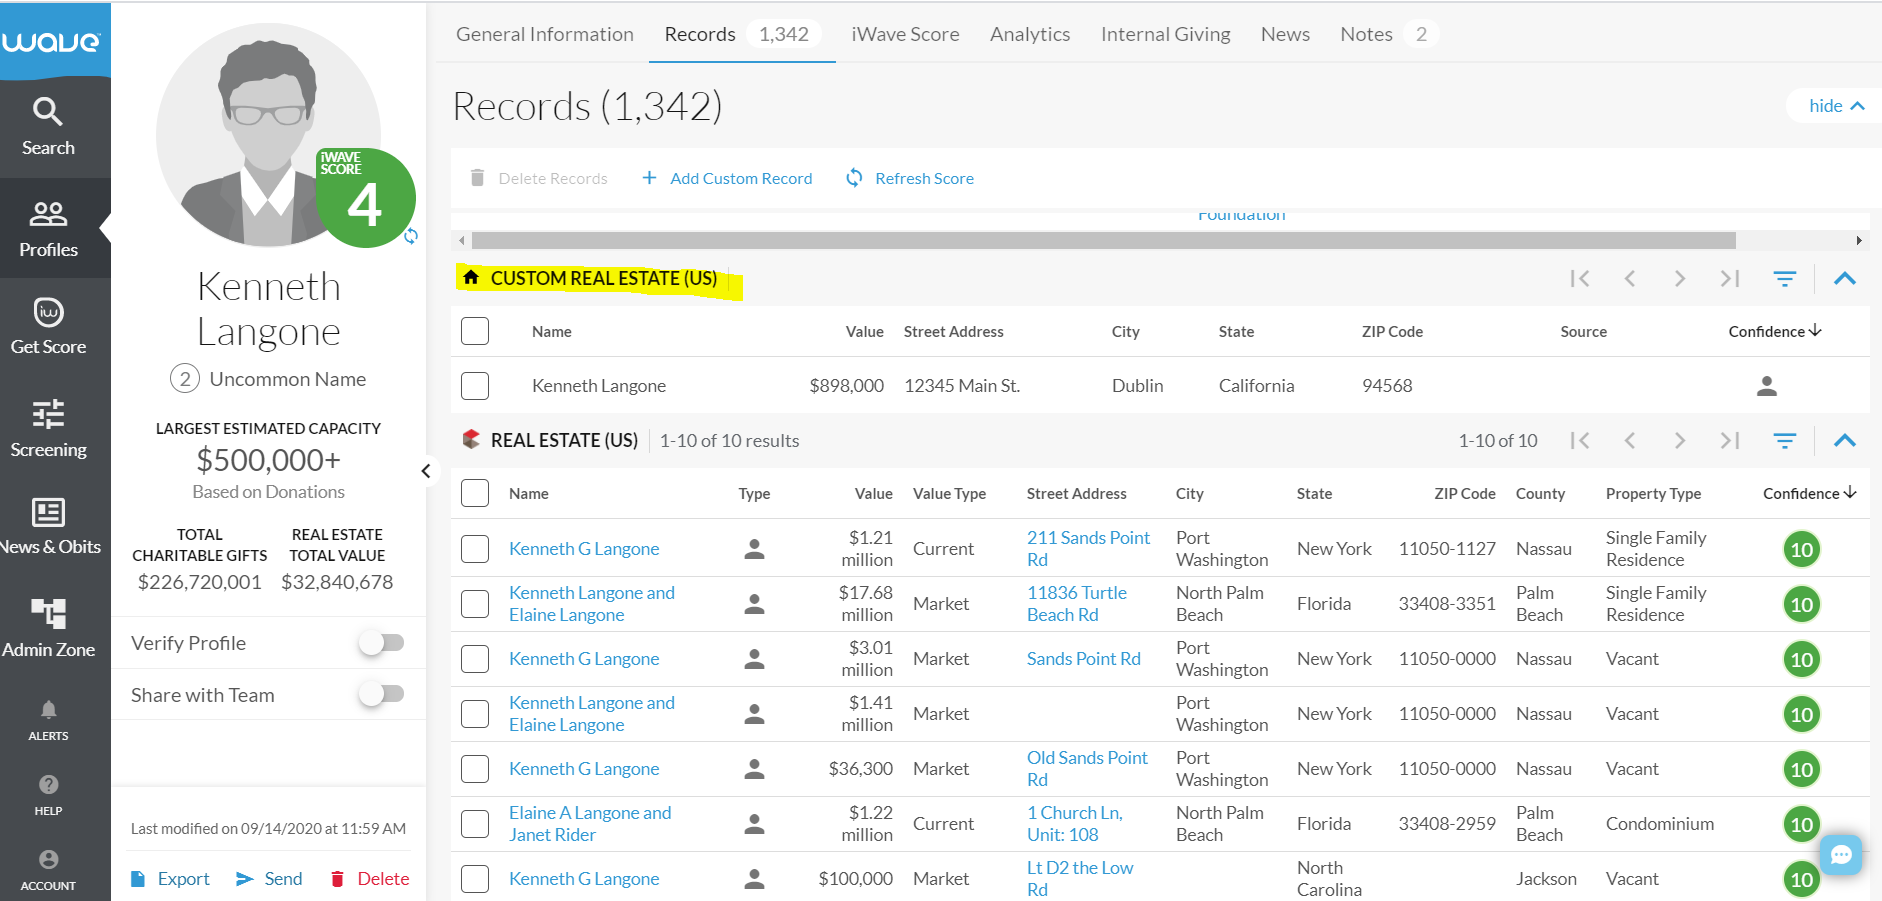Image resolution: width=1882 pixels, height=901 pixels.
Task: Enable the Share with Team toggle
Action: pos(381,694)
